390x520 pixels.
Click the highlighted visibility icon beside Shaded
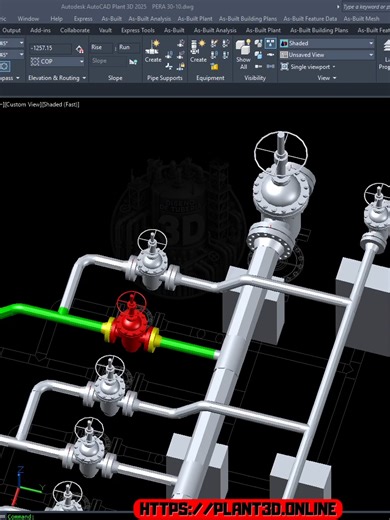(x=270, y=43)
